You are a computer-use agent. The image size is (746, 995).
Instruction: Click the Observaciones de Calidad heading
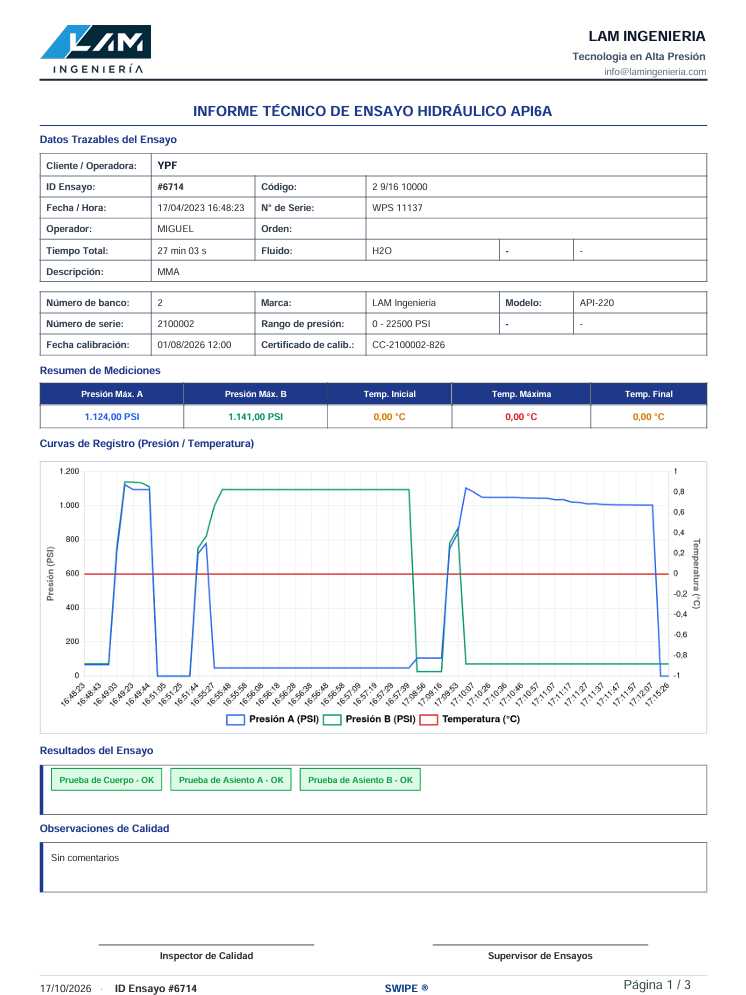[x=105, y=829]
